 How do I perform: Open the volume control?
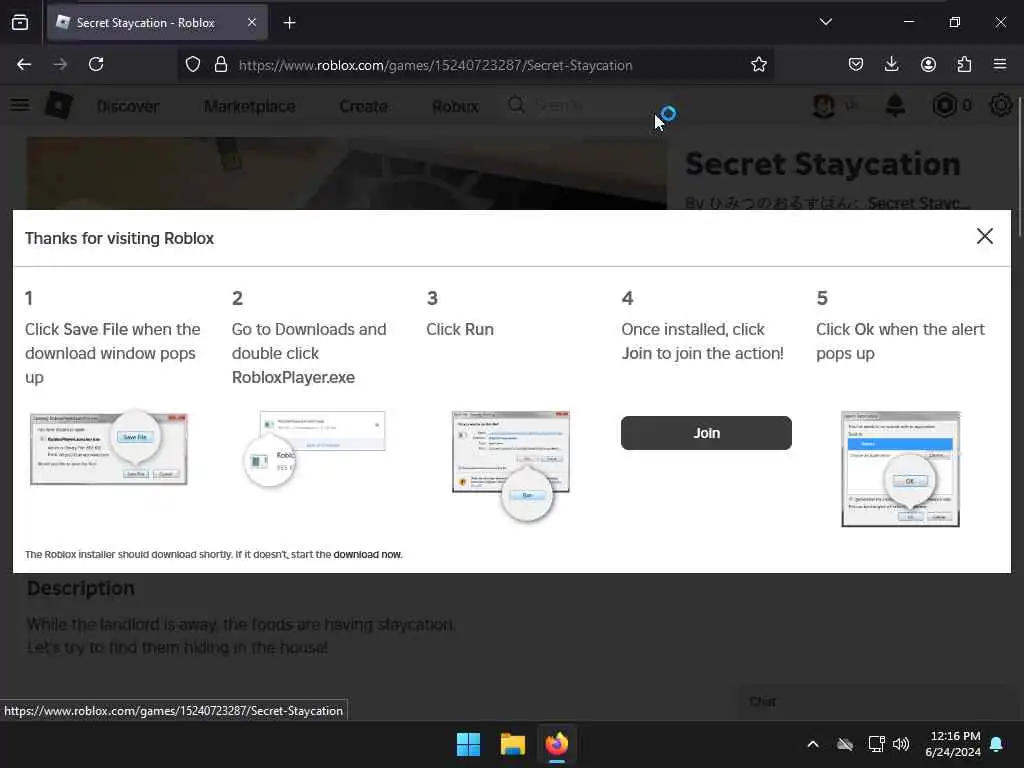(x=901, y=744)
